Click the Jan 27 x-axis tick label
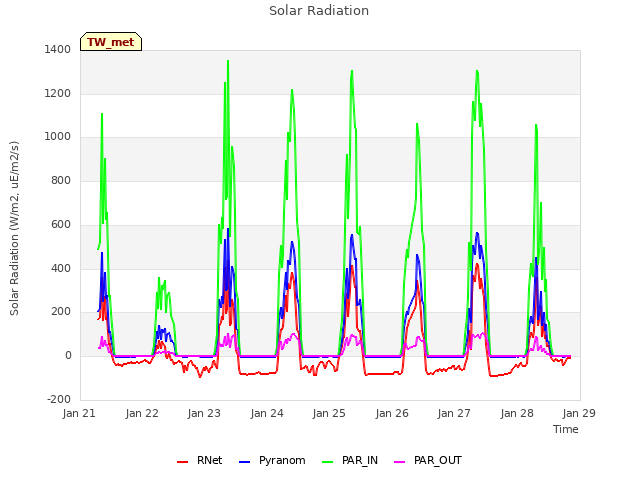This screenshot has height=480, width=640. (454, 413)
